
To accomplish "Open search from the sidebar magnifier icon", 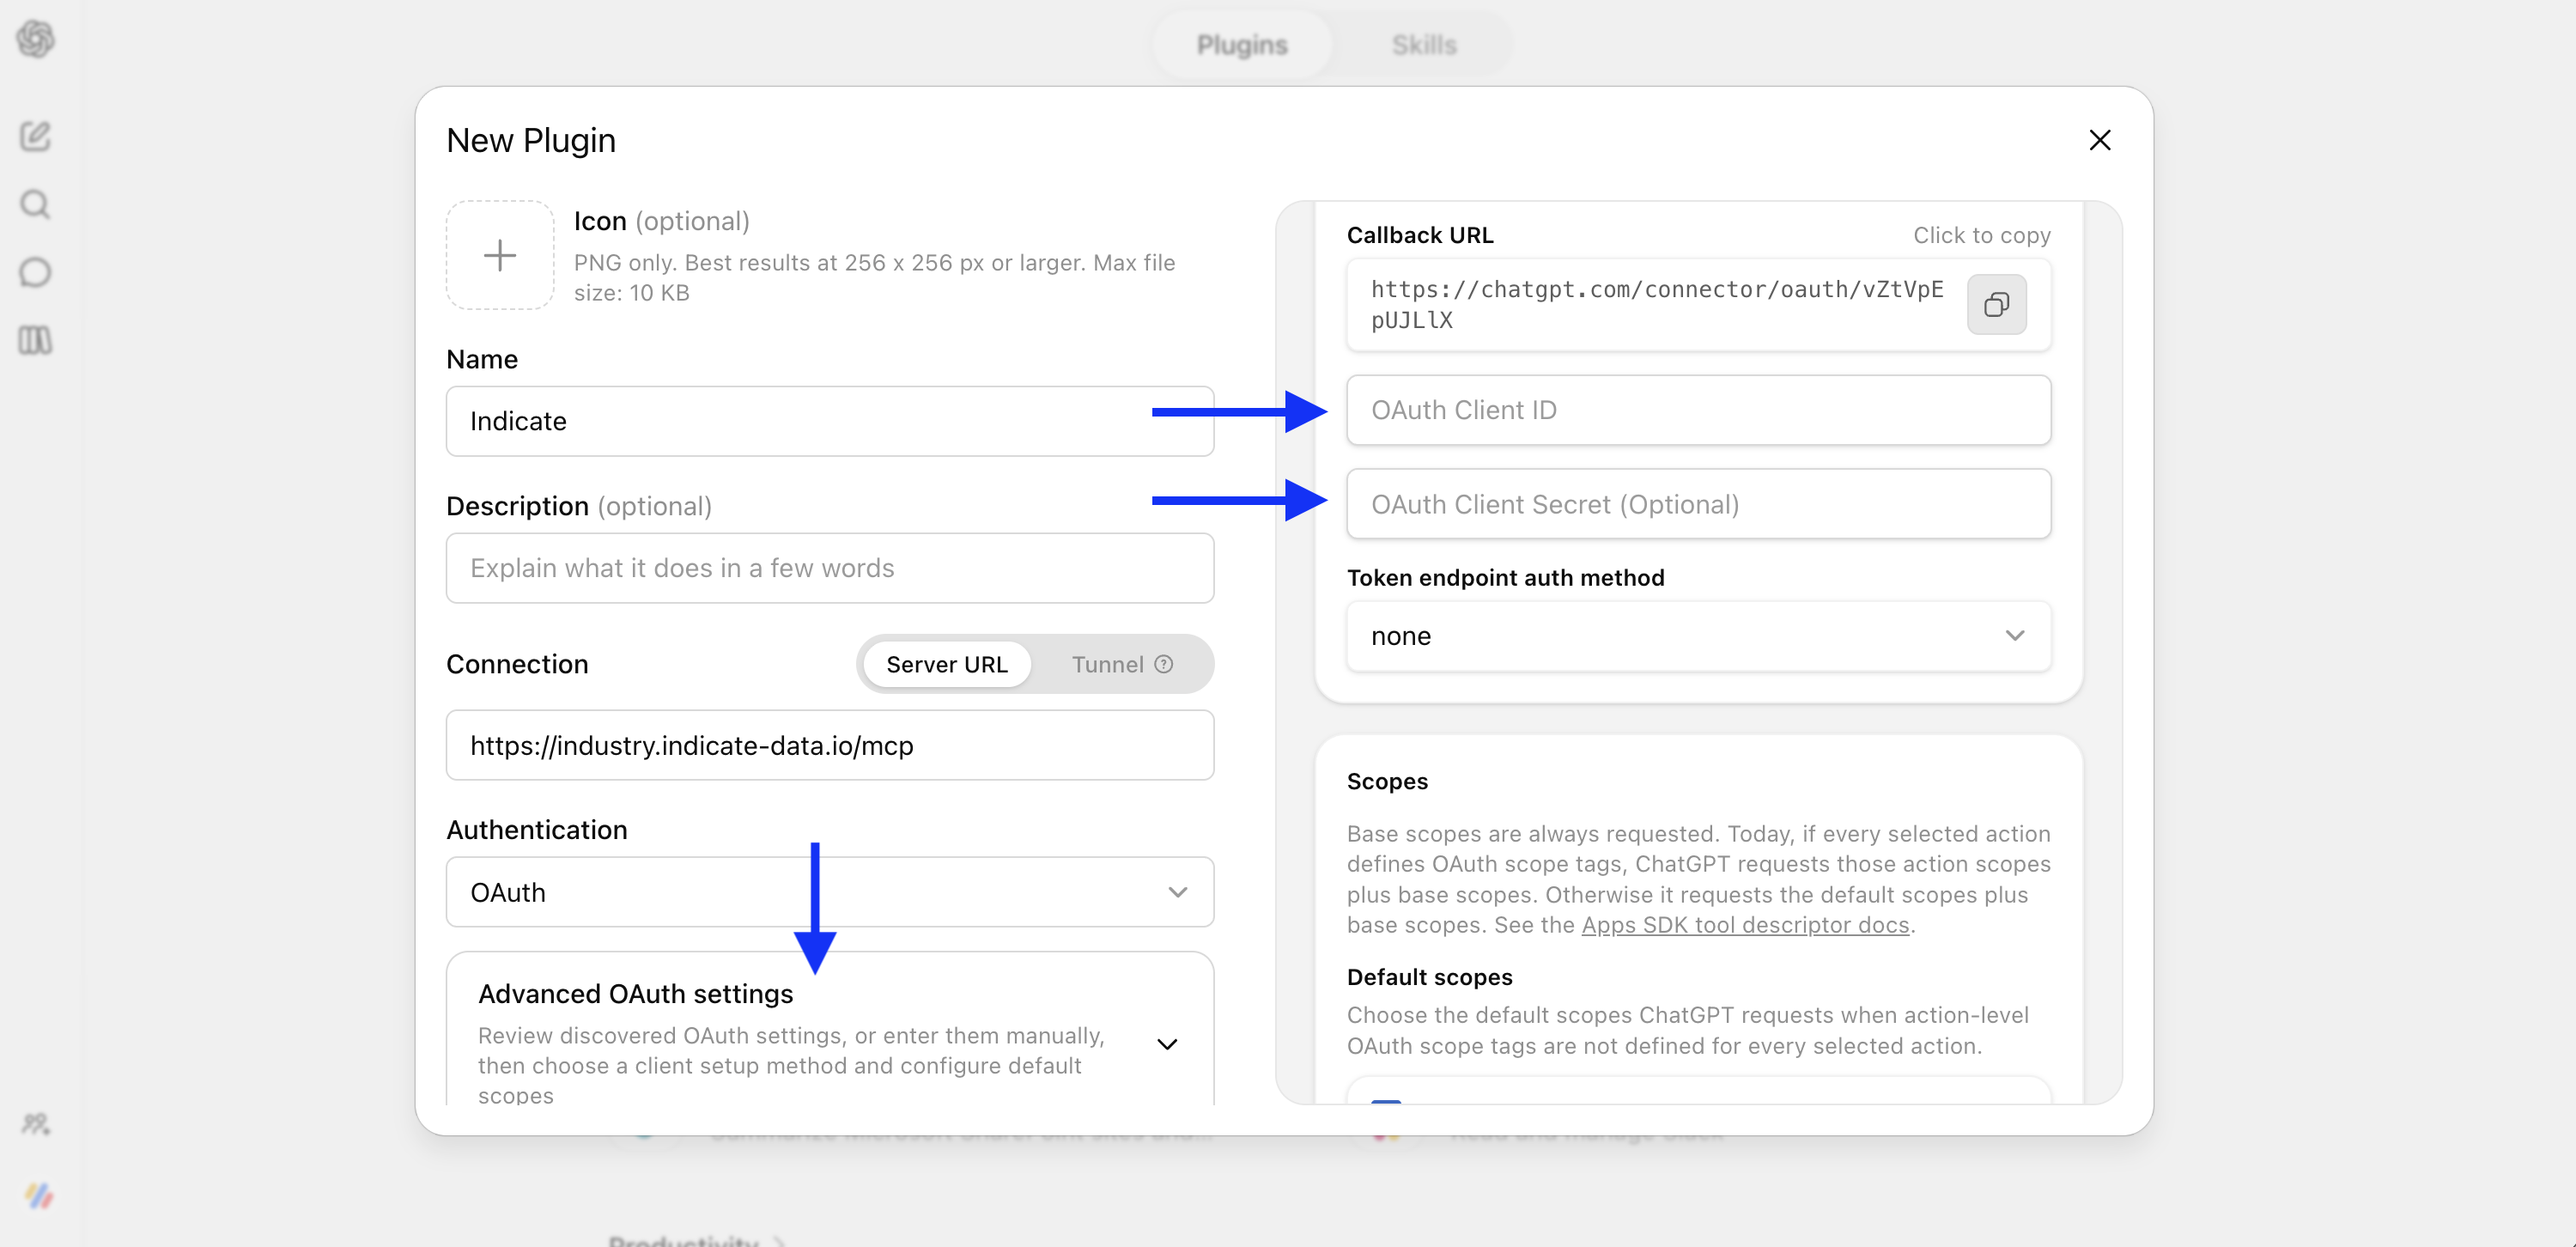I will pyautogui.click(x=36, y=204).
